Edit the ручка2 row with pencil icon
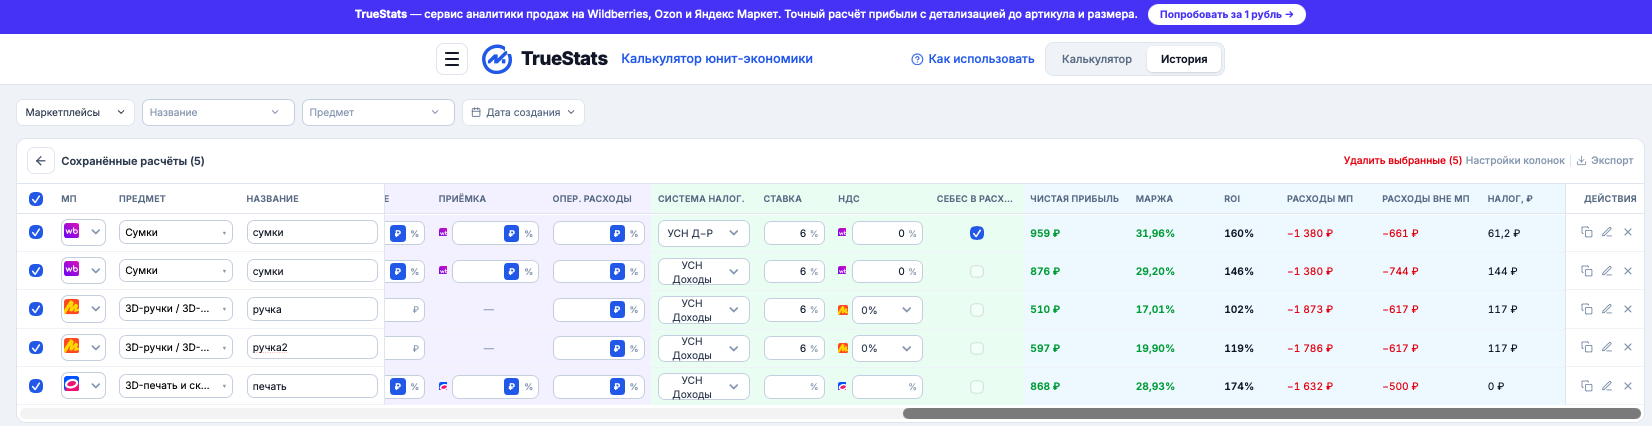This screenshot has width=1652, height=426. [1607, 347]
